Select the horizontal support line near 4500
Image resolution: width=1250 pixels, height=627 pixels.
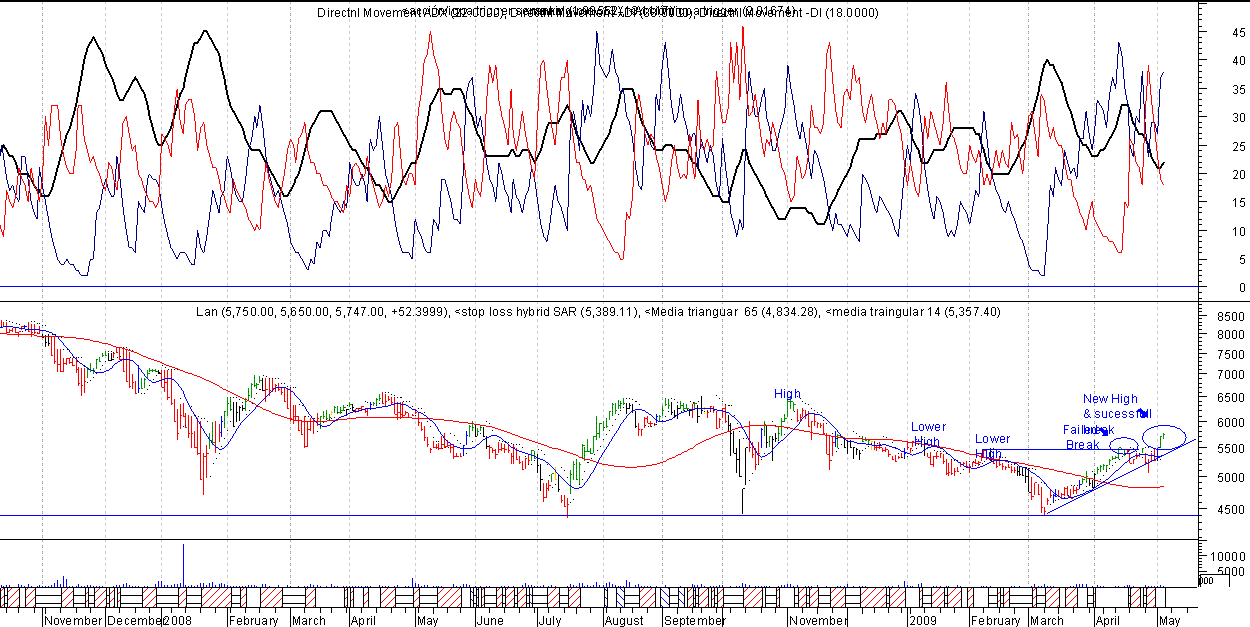(x=600, y=516)
